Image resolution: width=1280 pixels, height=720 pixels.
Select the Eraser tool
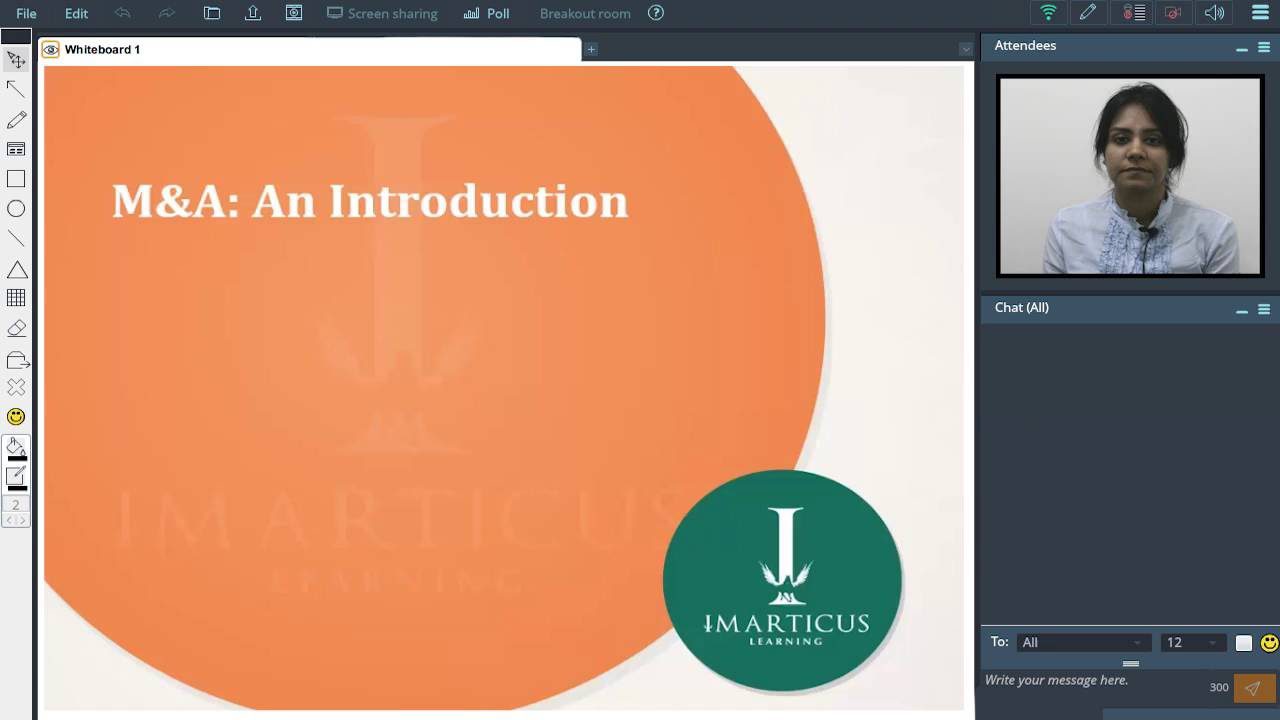(x=16, y=327)
